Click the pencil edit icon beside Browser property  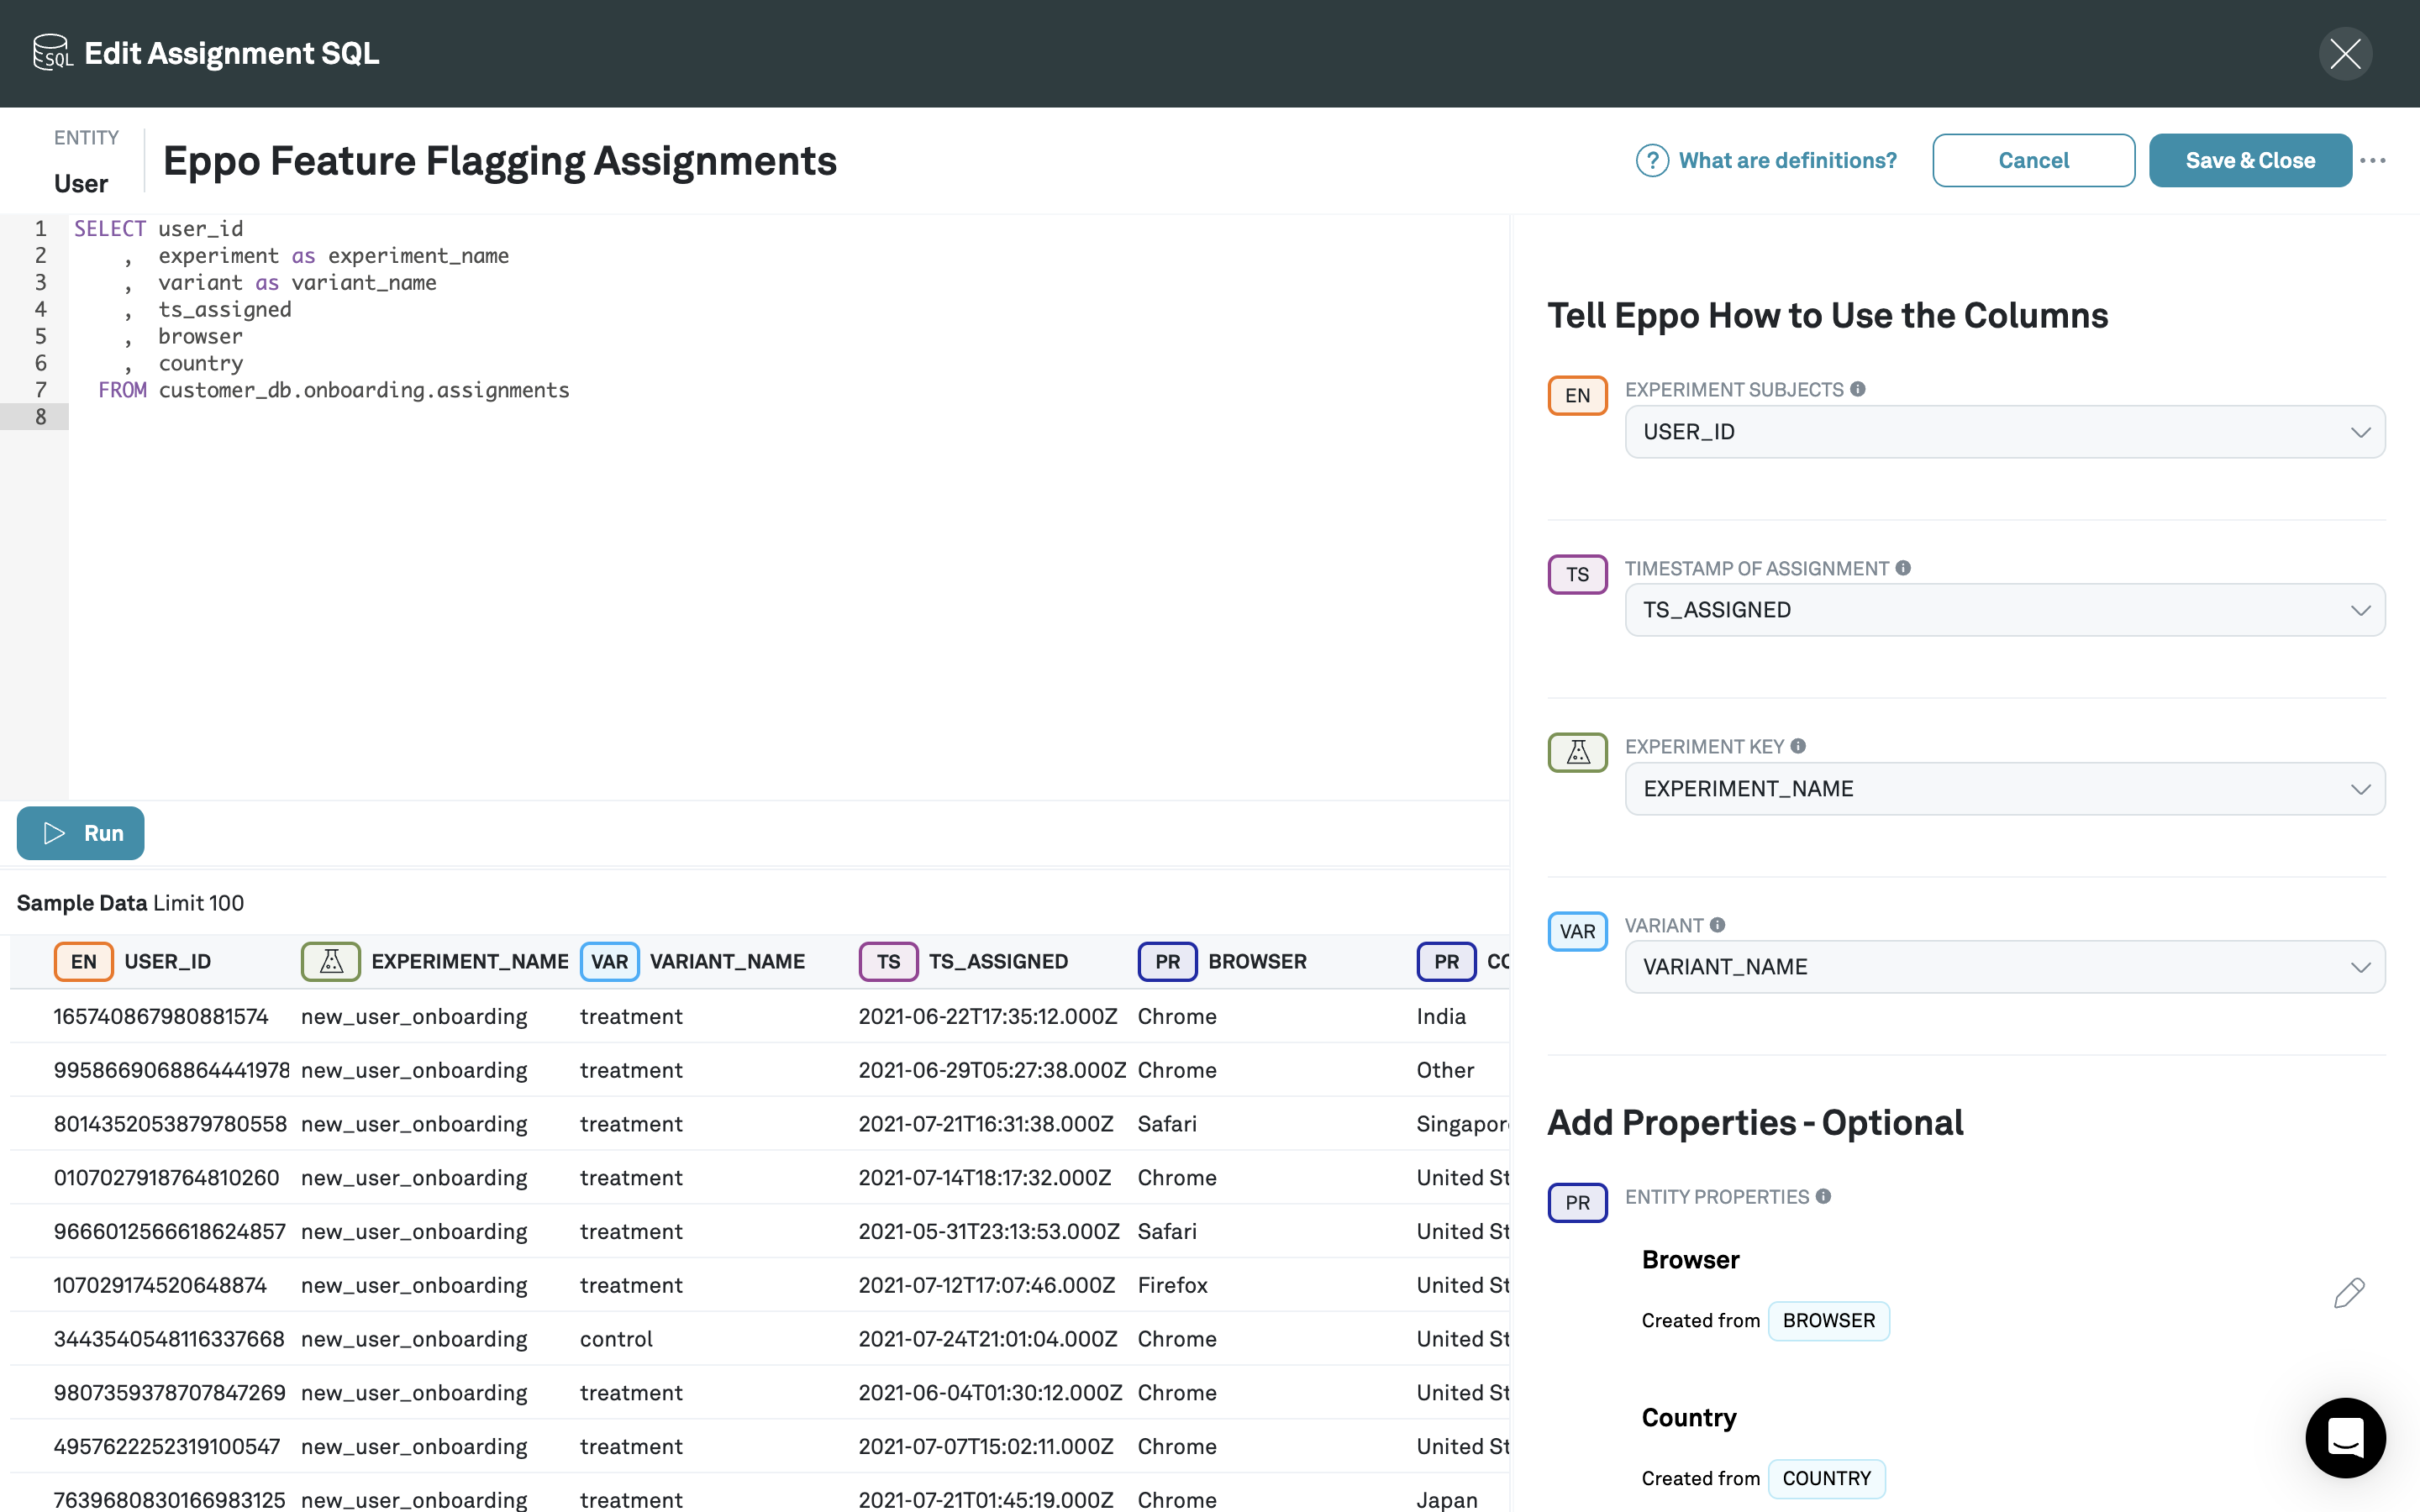coord(2349,1293)
